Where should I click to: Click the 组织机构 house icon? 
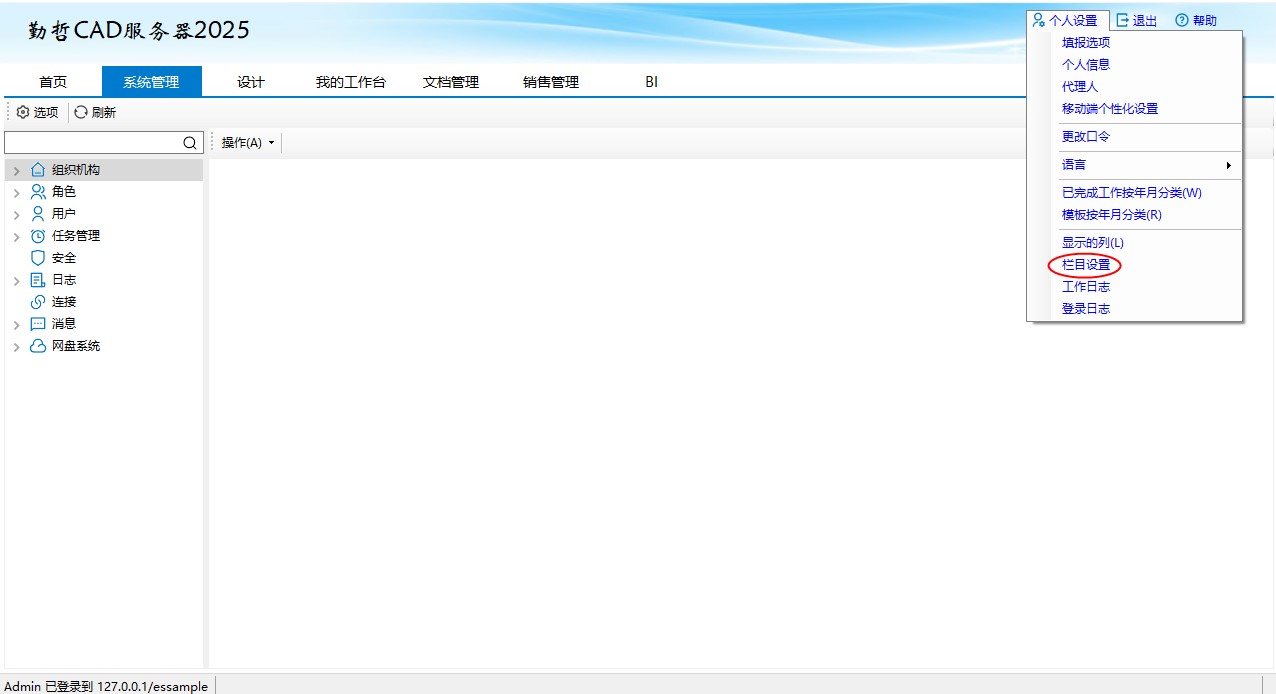[x=38, y=170]
